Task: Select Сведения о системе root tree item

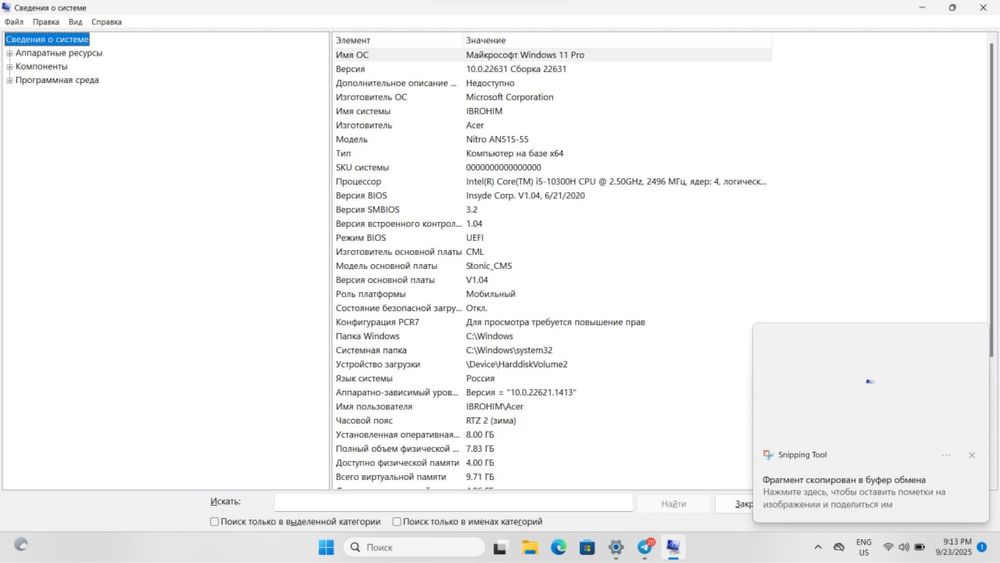Action: (47, 40)
